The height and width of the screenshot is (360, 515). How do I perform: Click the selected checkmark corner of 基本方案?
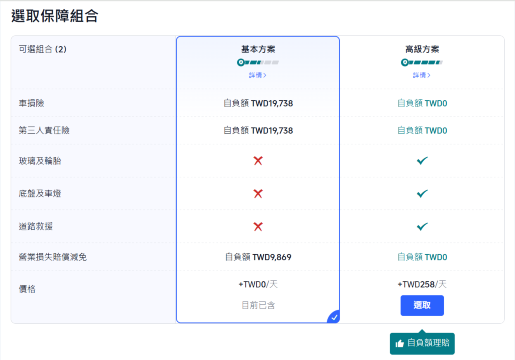click(x=334, y=317)
